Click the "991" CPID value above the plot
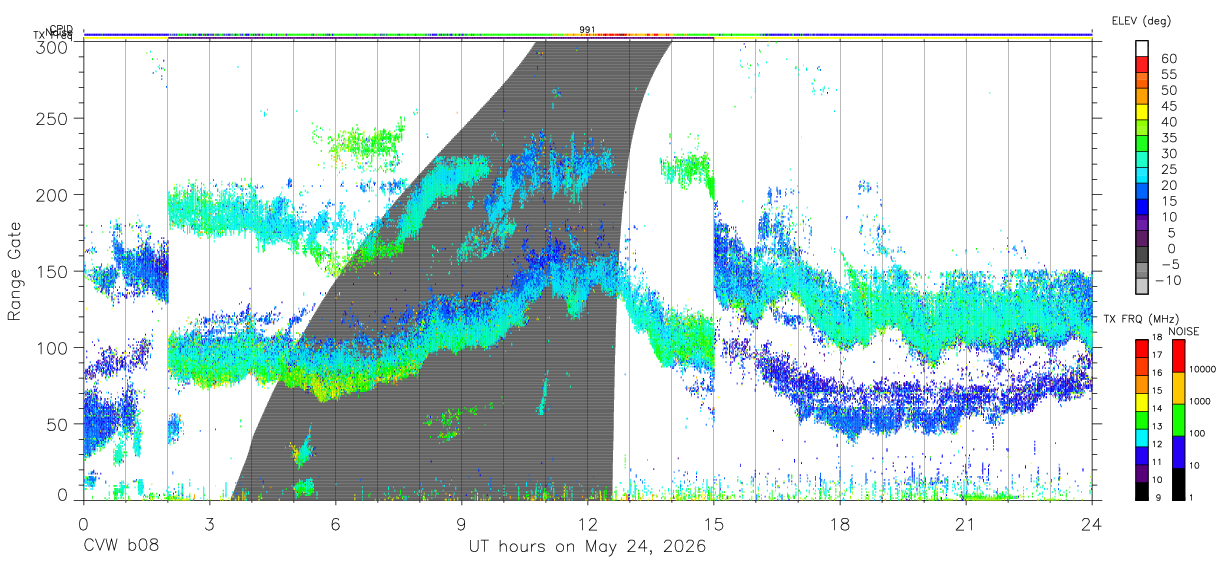 [x=588, y=29]
